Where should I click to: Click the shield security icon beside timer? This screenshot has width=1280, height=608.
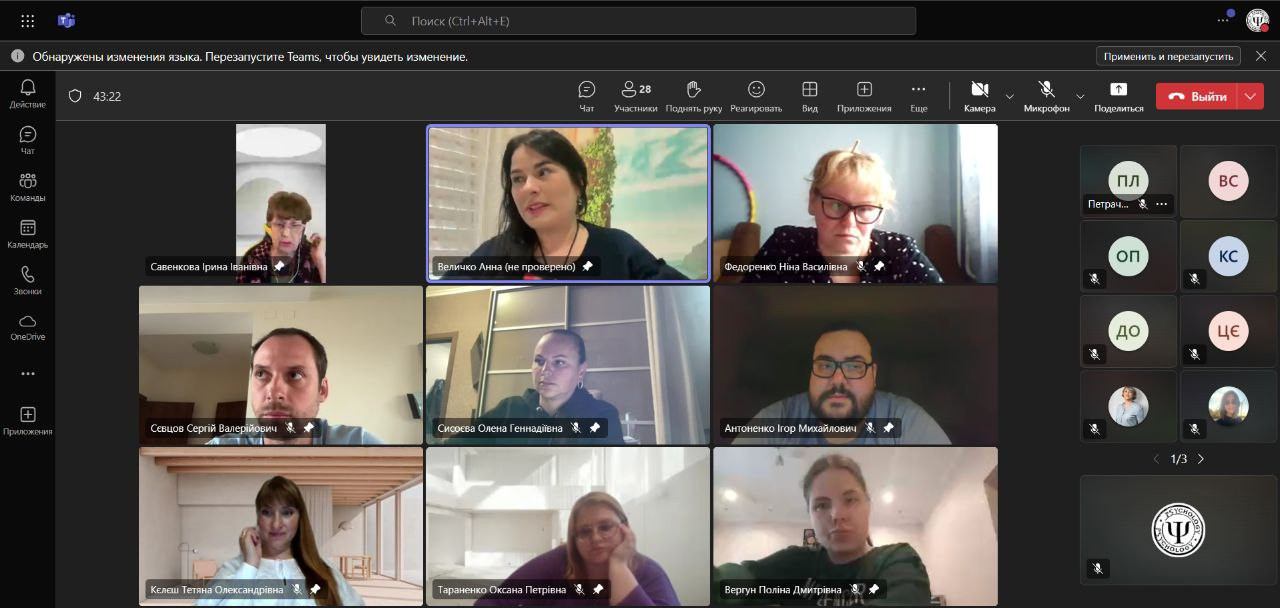tap(75, 96)
